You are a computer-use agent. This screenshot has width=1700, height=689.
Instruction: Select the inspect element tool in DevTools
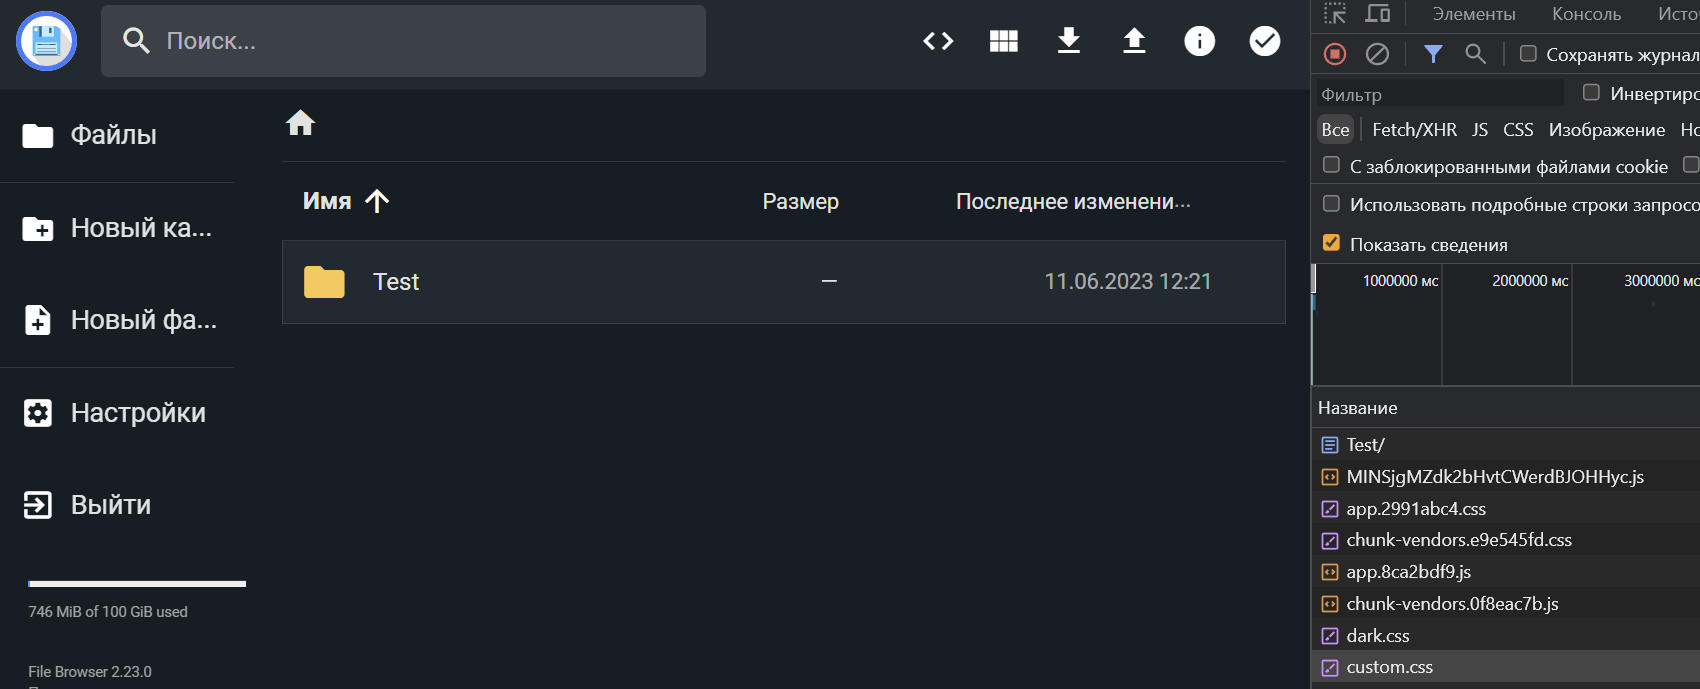tap(1334, 13)
